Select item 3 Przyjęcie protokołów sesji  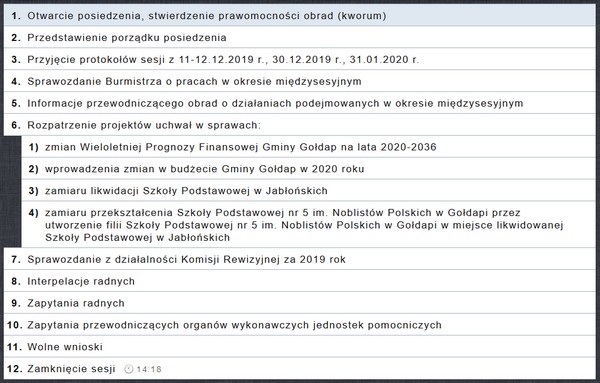300,59
